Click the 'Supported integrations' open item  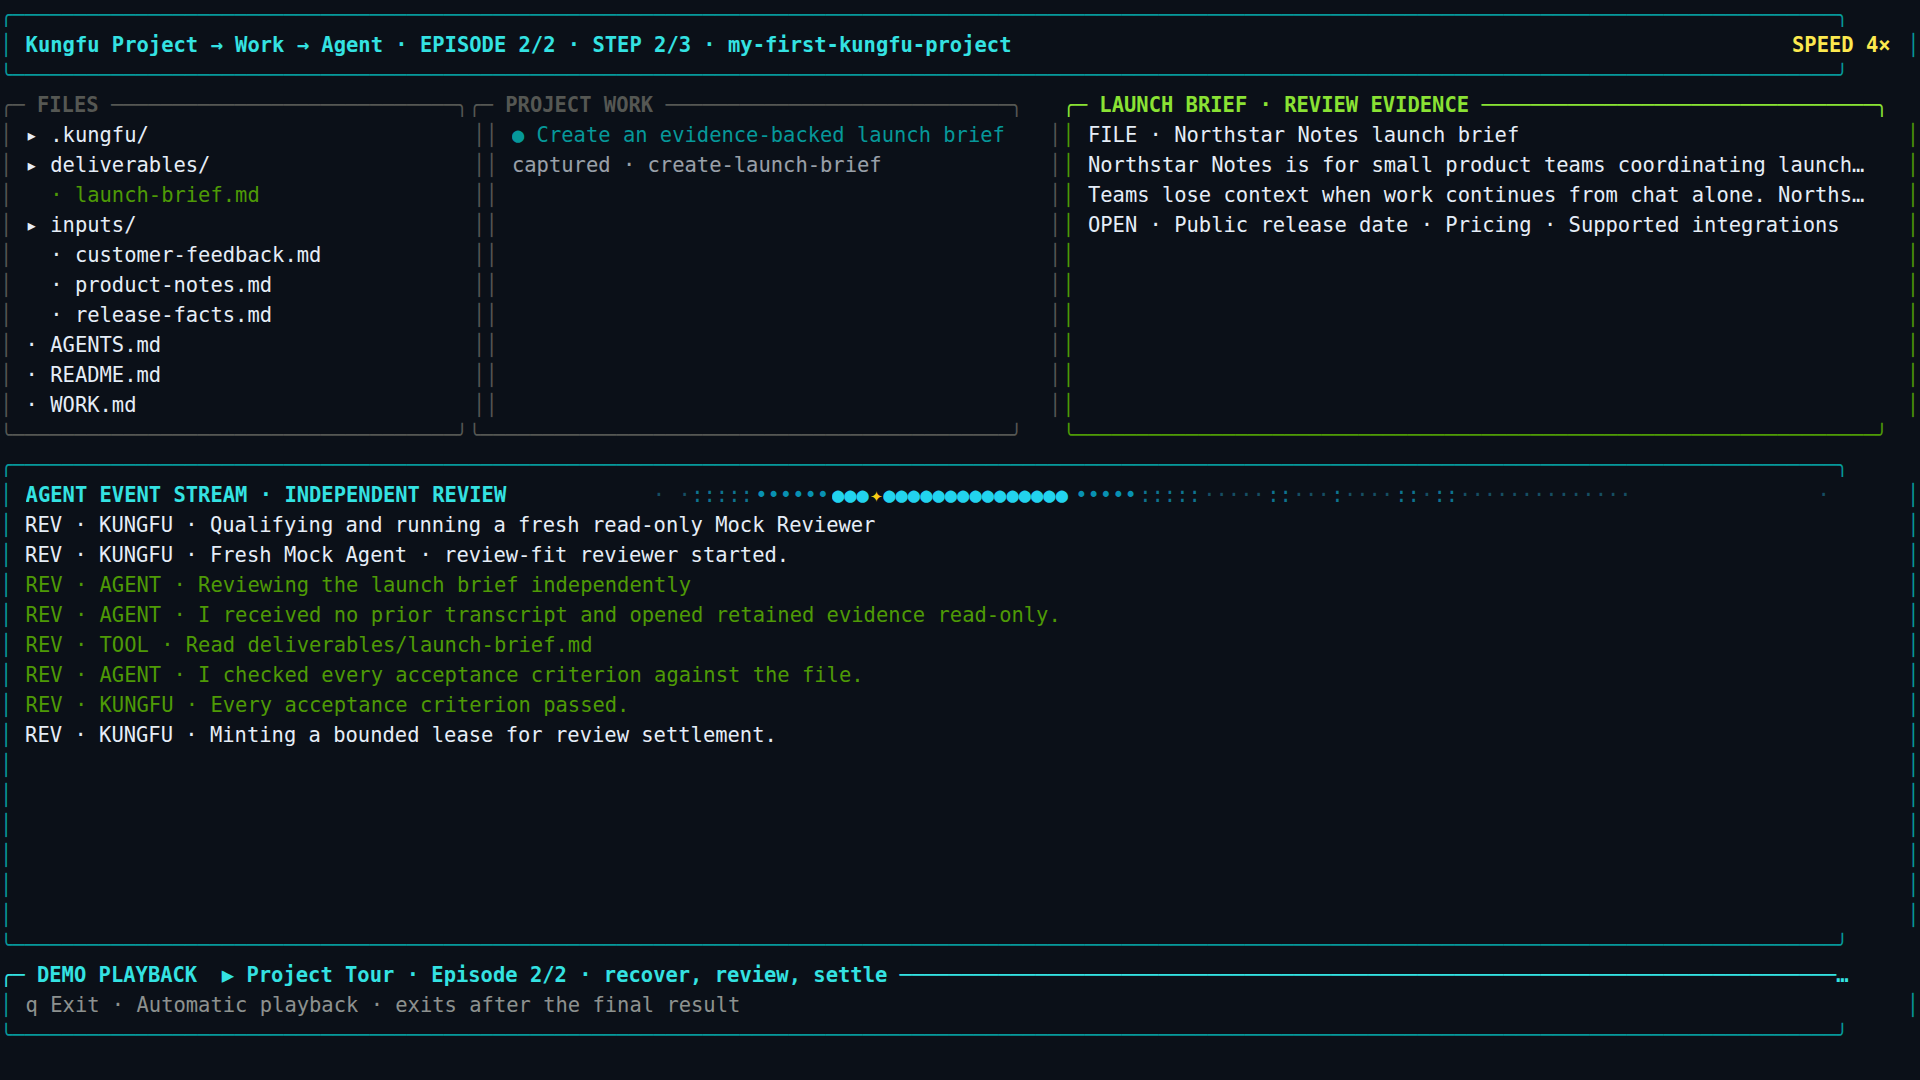[x=1703, y=225]
